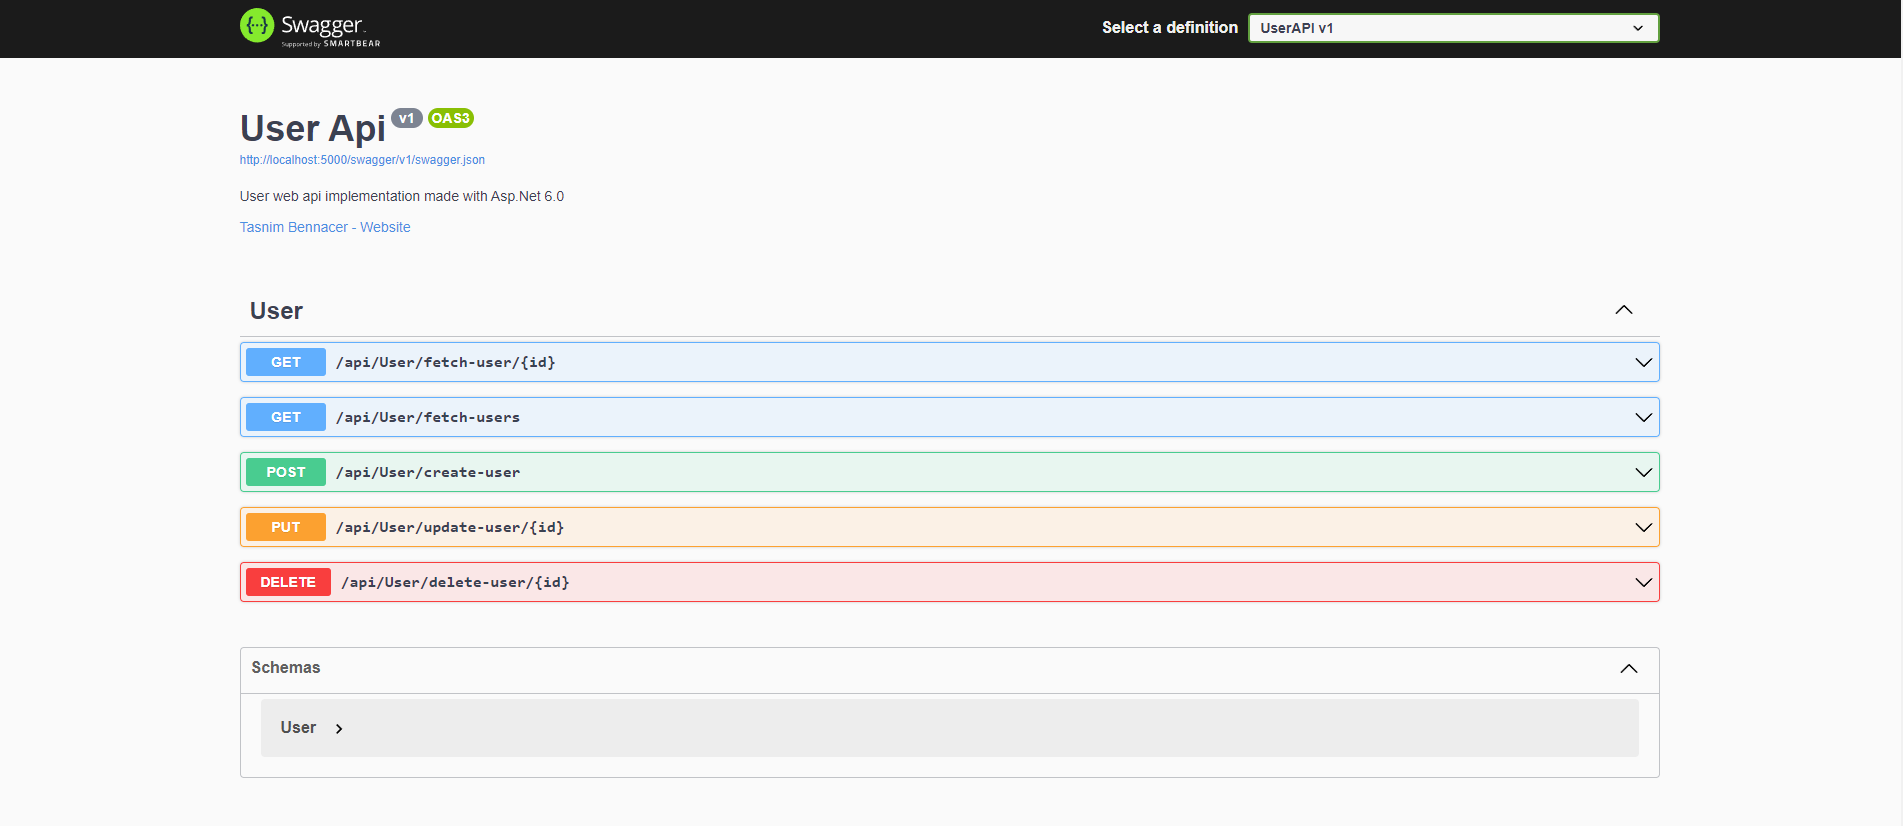
Task: Click the User Api title
Action: [313, 129]
